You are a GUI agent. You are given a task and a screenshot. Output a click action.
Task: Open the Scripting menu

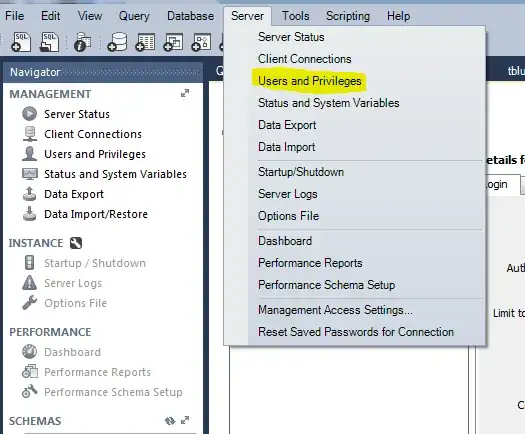(x=348, y=16)
